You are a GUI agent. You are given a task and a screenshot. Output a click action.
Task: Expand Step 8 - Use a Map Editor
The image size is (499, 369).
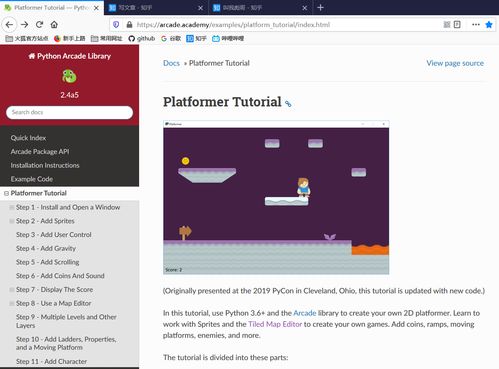(x=12, y=303)
